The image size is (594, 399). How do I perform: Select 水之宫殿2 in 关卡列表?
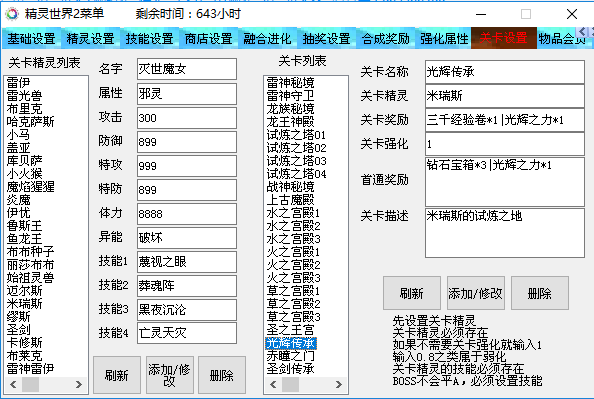[x=293, y=226]
